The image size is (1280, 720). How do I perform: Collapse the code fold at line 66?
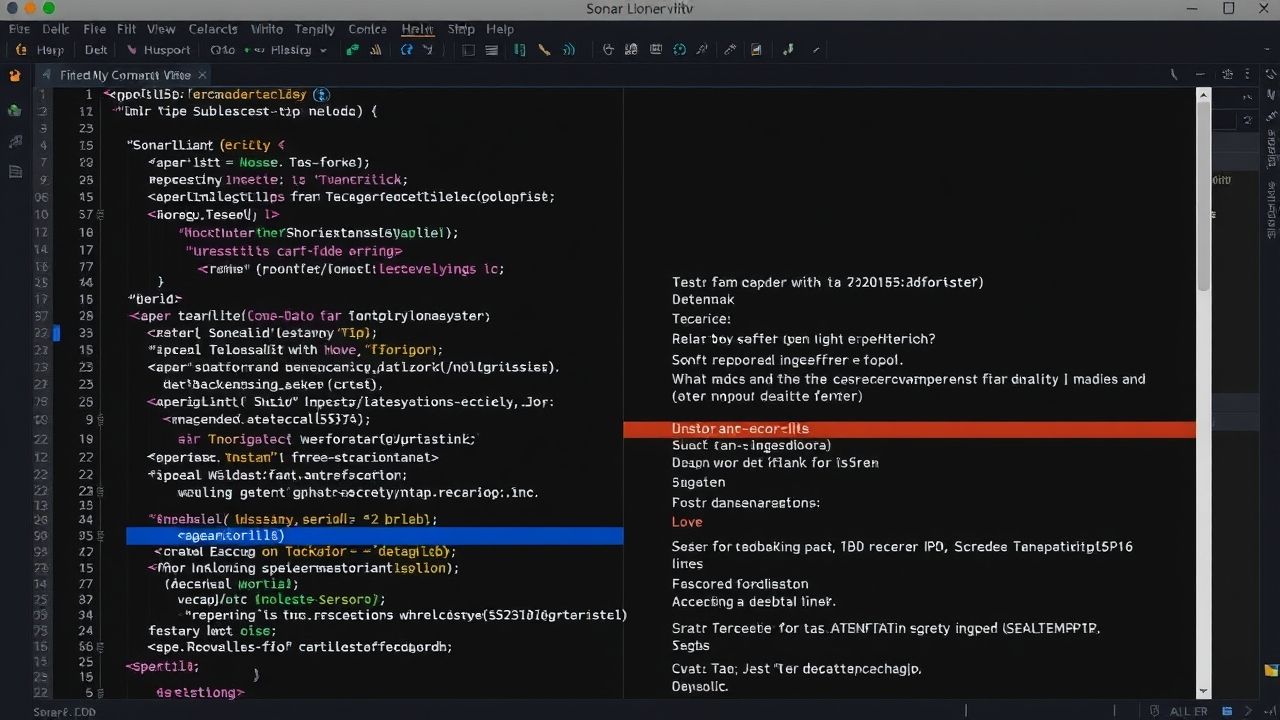click(101, 647)
